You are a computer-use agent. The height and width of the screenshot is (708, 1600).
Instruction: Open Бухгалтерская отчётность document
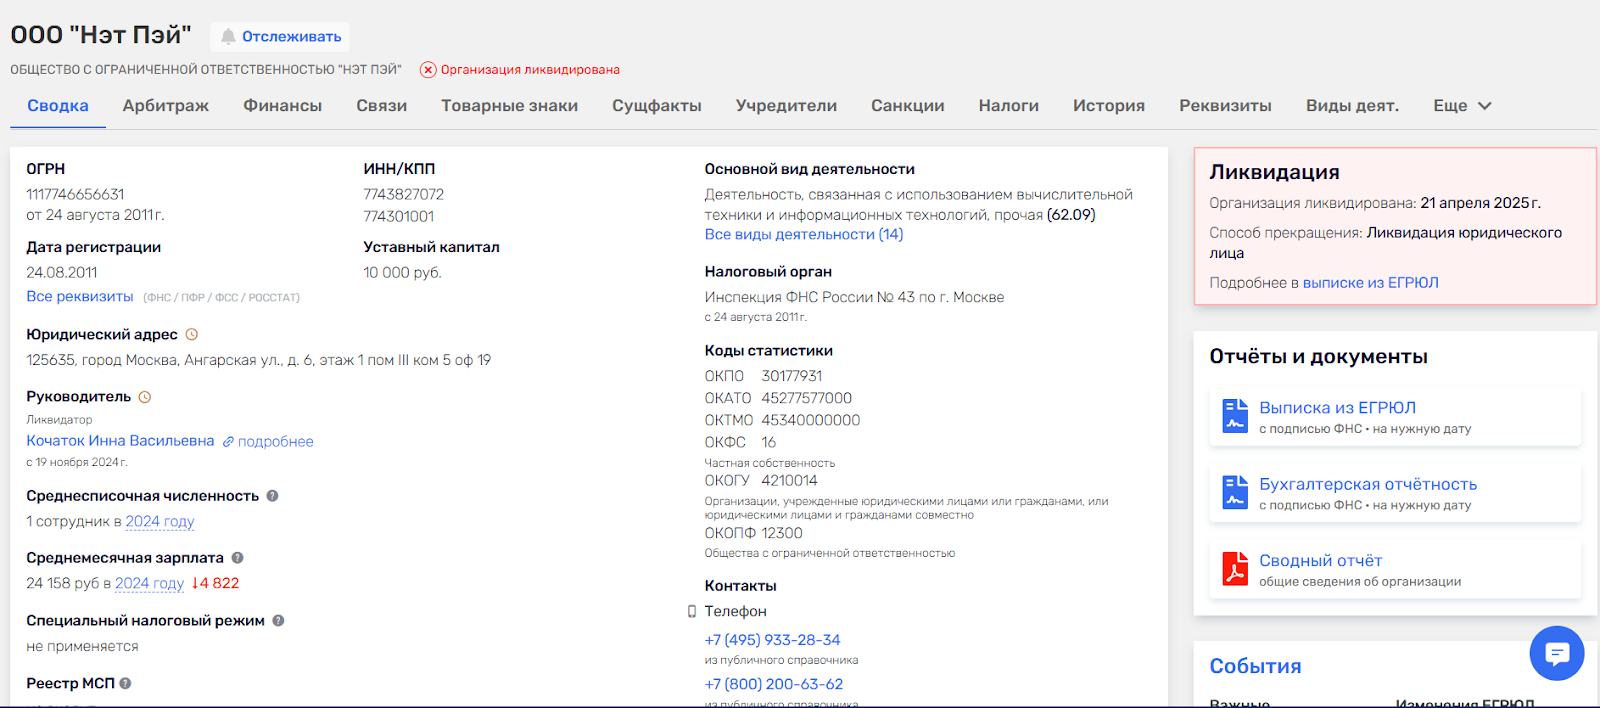tap(1367, 485)
